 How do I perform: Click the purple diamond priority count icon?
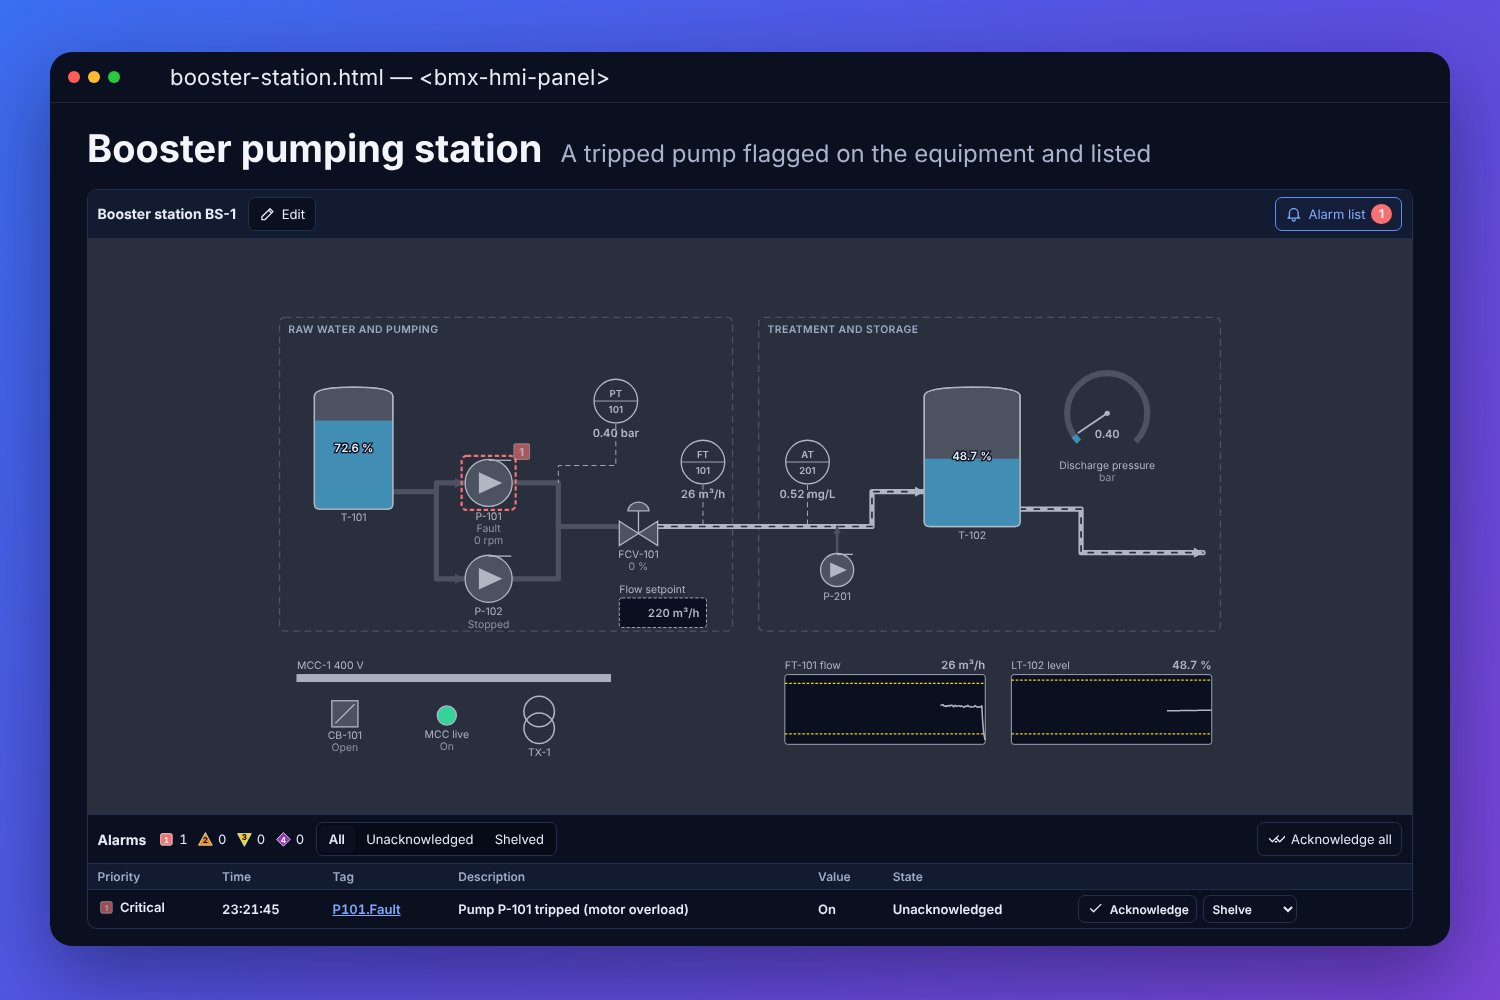[283, 840]
